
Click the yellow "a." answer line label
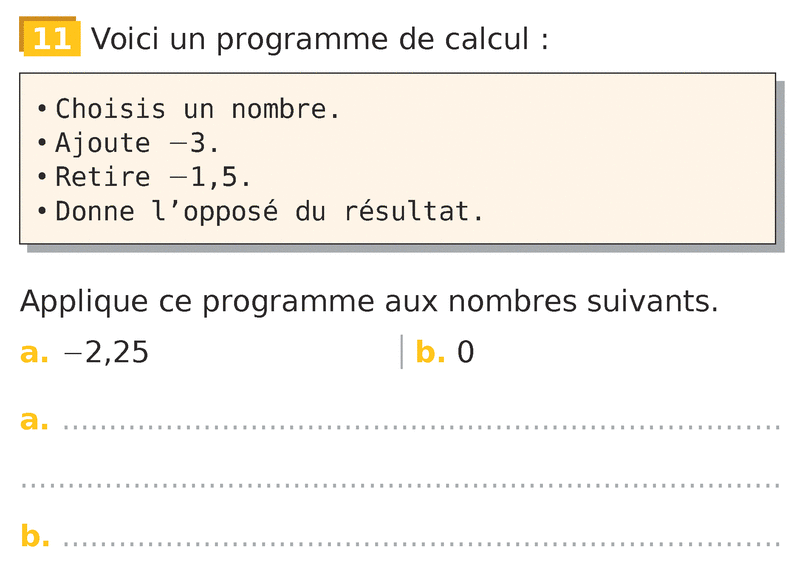34,421
